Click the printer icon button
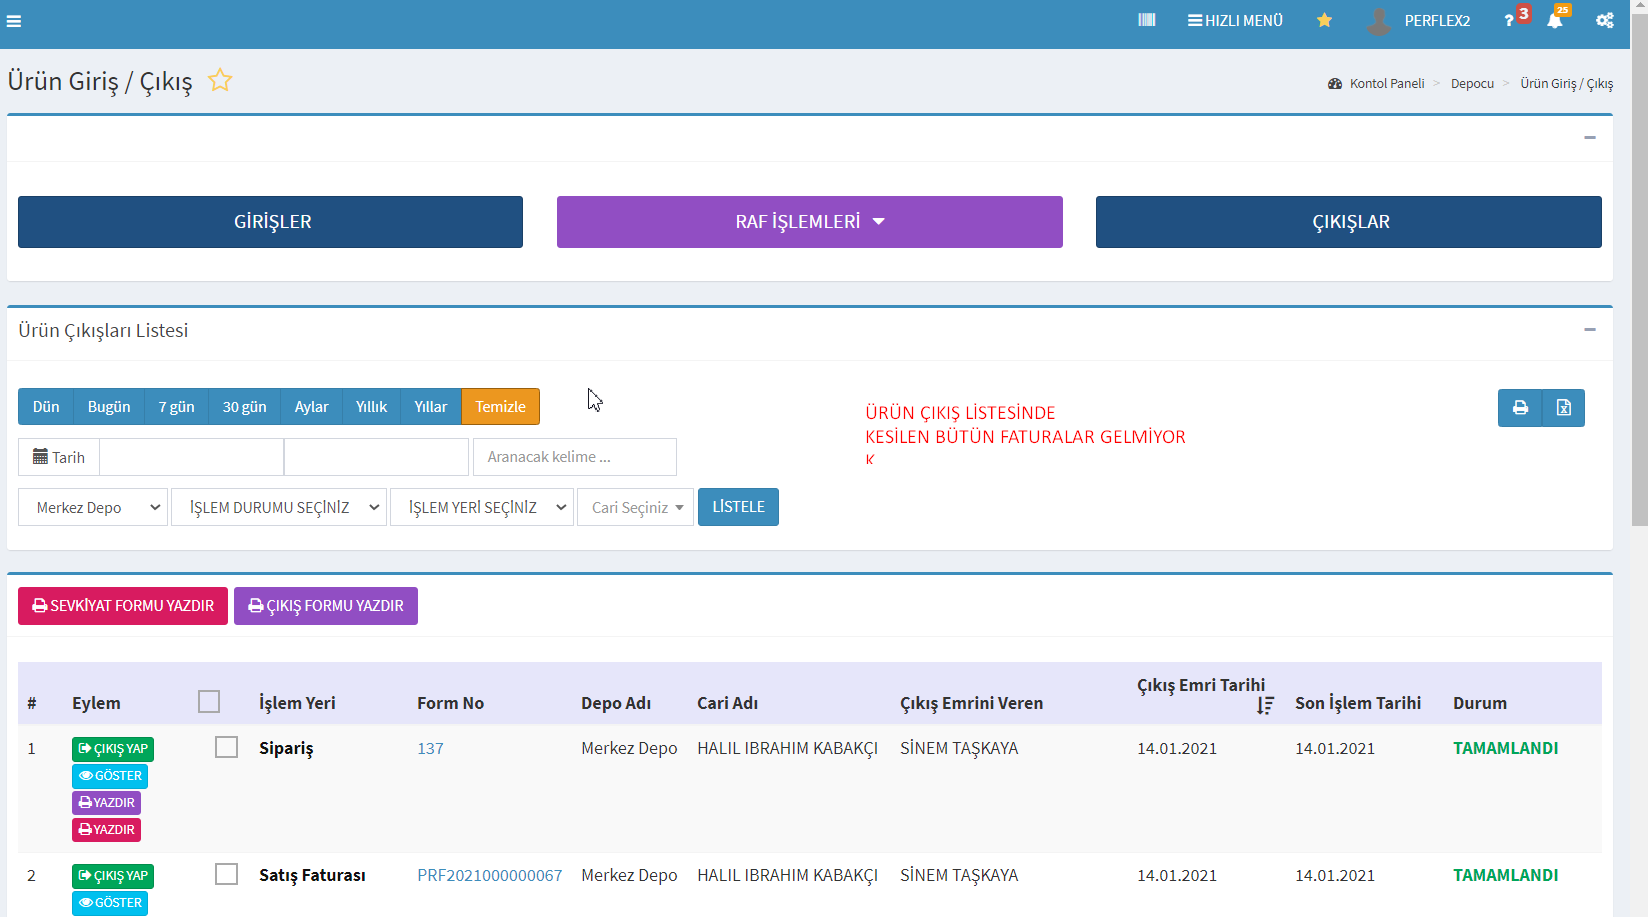Screen dimensions: 1648x917 point(1520,408)
